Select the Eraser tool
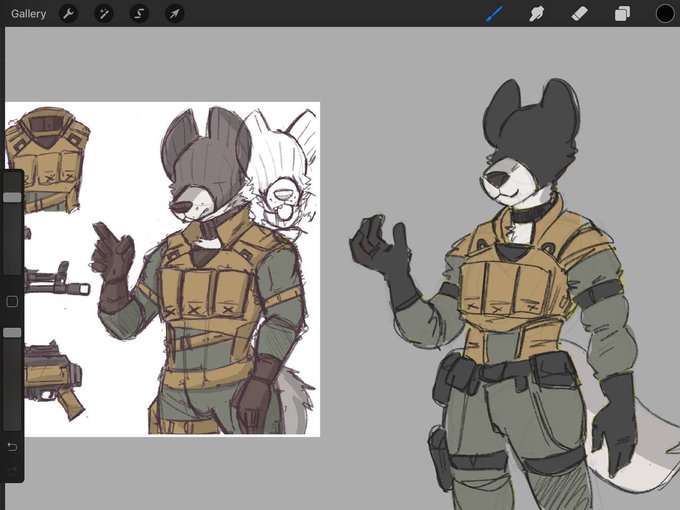 (579, 14)
